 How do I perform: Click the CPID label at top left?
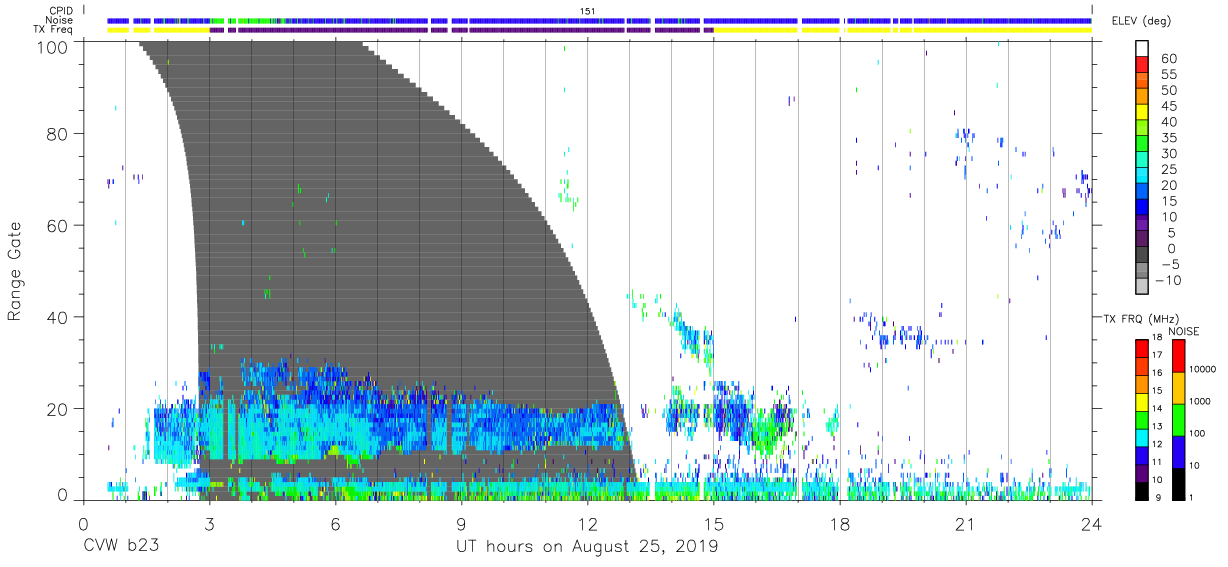[60, 10]
